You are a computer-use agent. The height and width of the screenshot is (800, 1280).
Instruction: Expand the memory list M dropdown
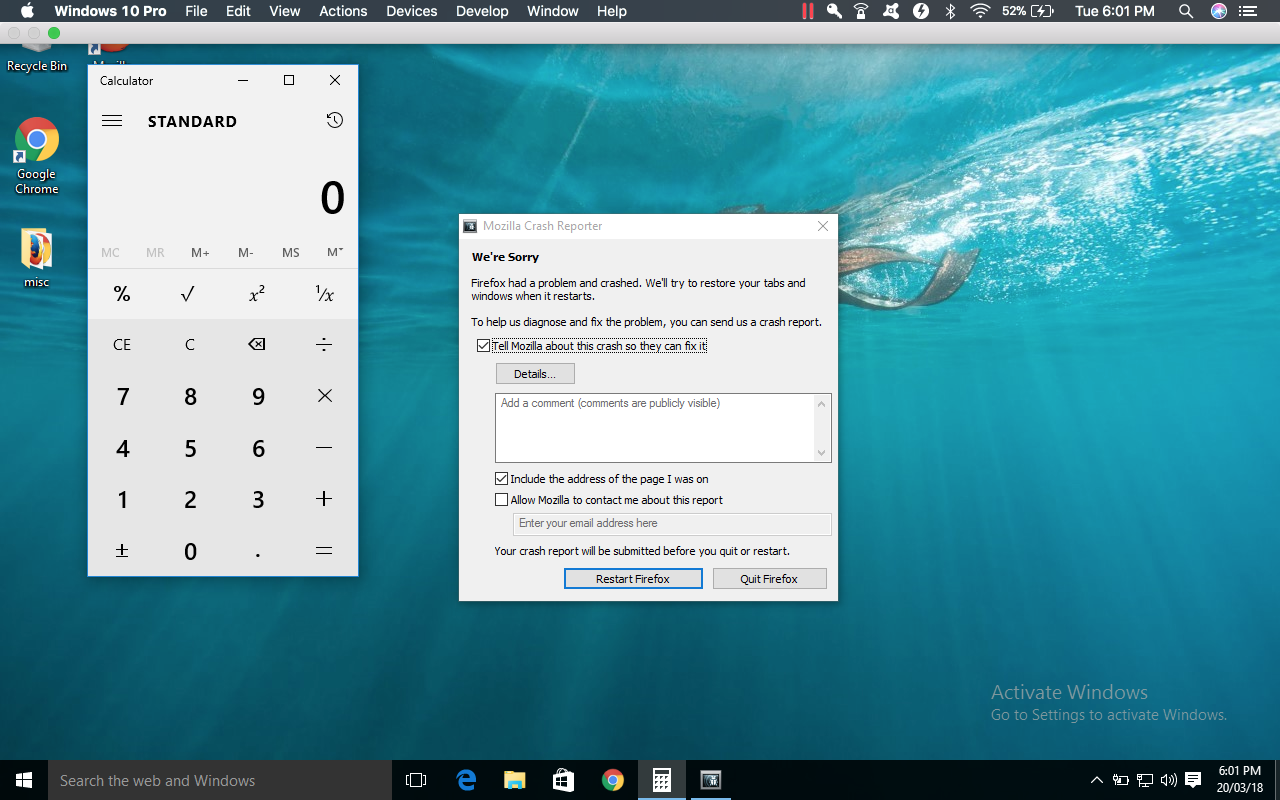335,253
